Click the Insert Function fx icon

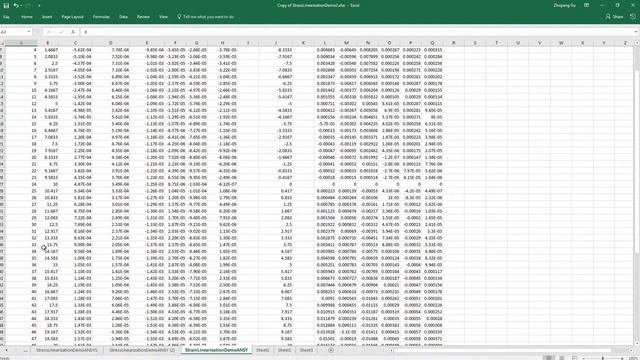[73, 32]
